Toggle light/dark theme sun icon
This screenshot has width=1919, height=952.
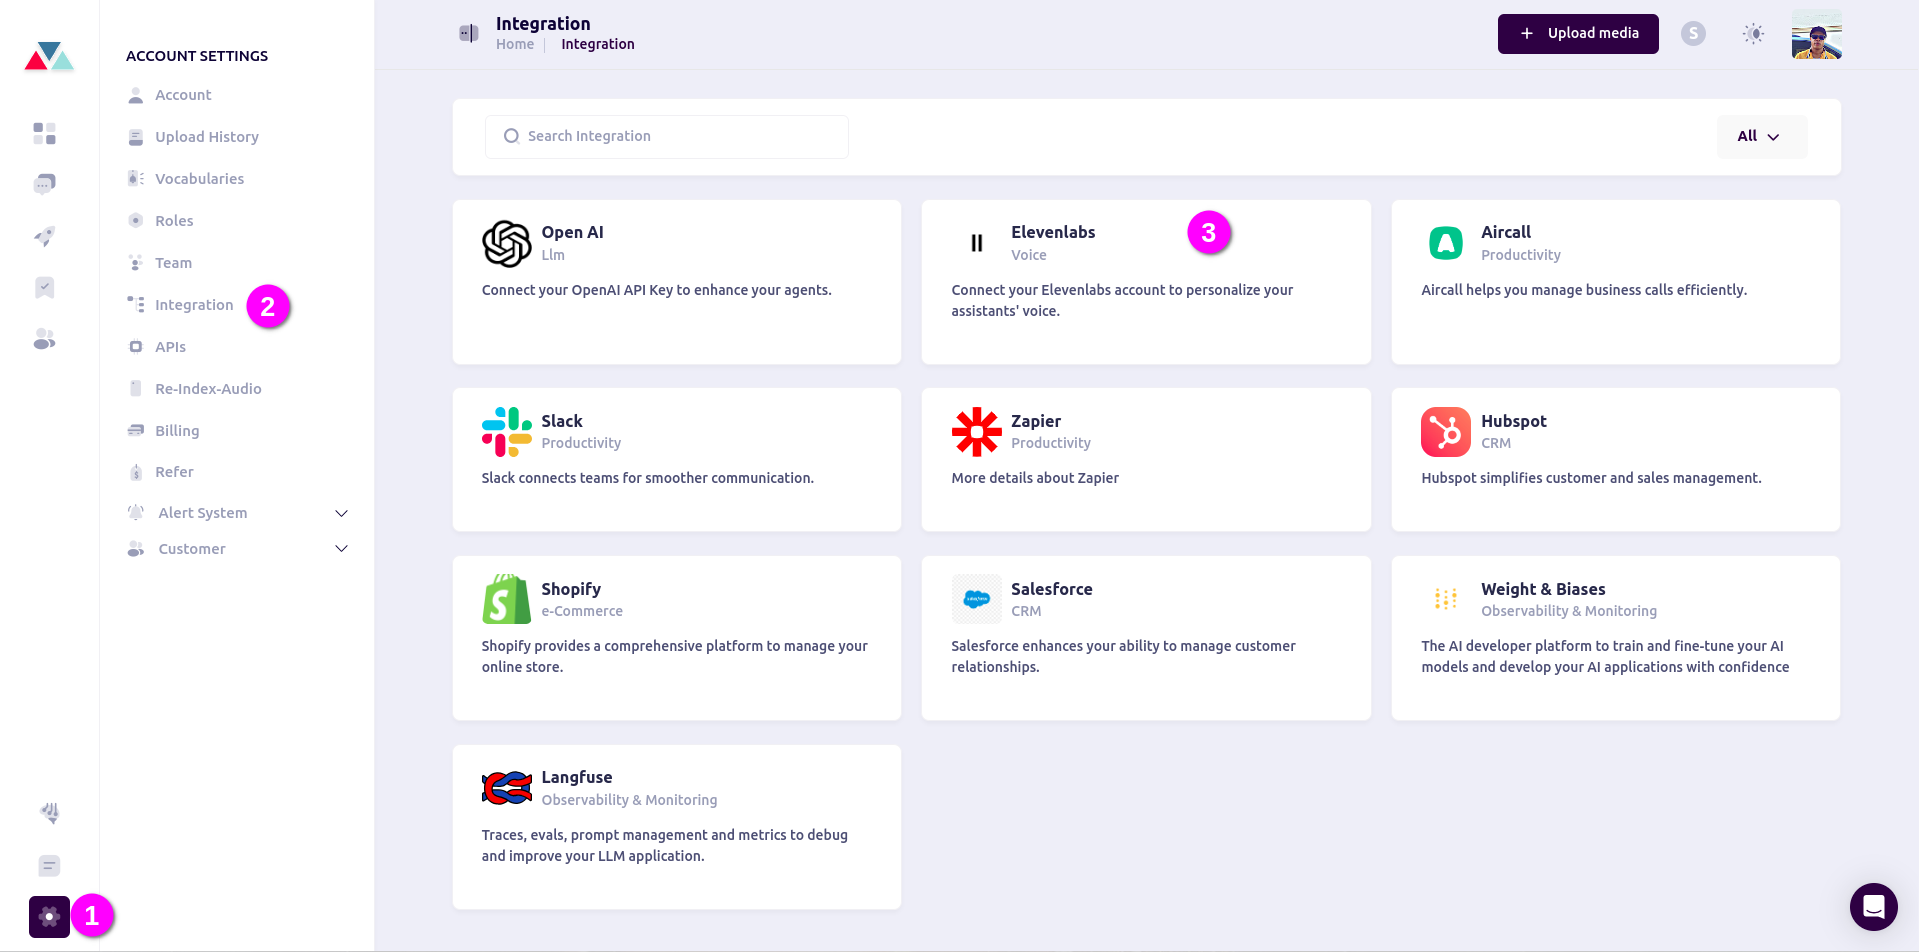(x=1753, y=34)
